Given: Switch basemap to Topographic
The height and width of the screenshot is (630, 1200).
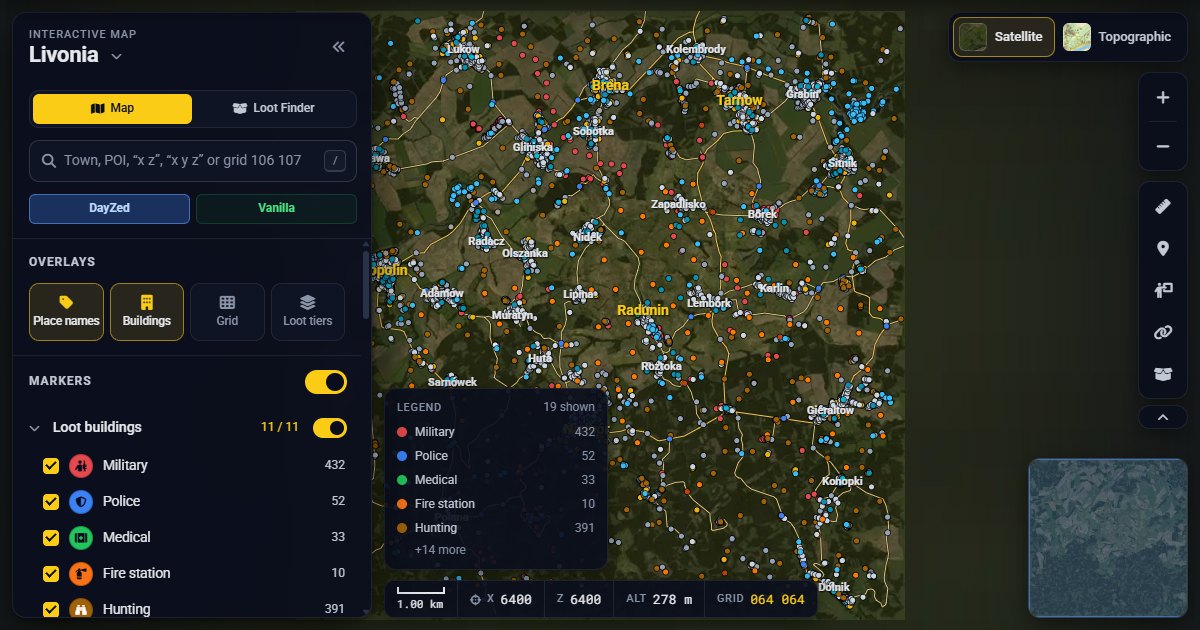Looking at the screenshot, I should [1117, 37].
